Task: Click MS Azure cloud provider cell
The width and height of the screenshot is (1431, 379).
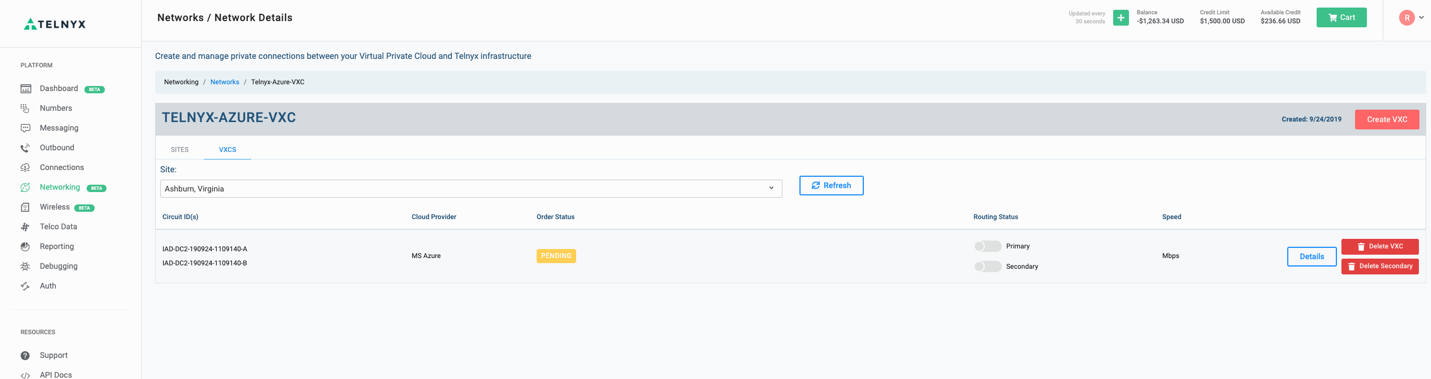Action: (x=426, y=256)
